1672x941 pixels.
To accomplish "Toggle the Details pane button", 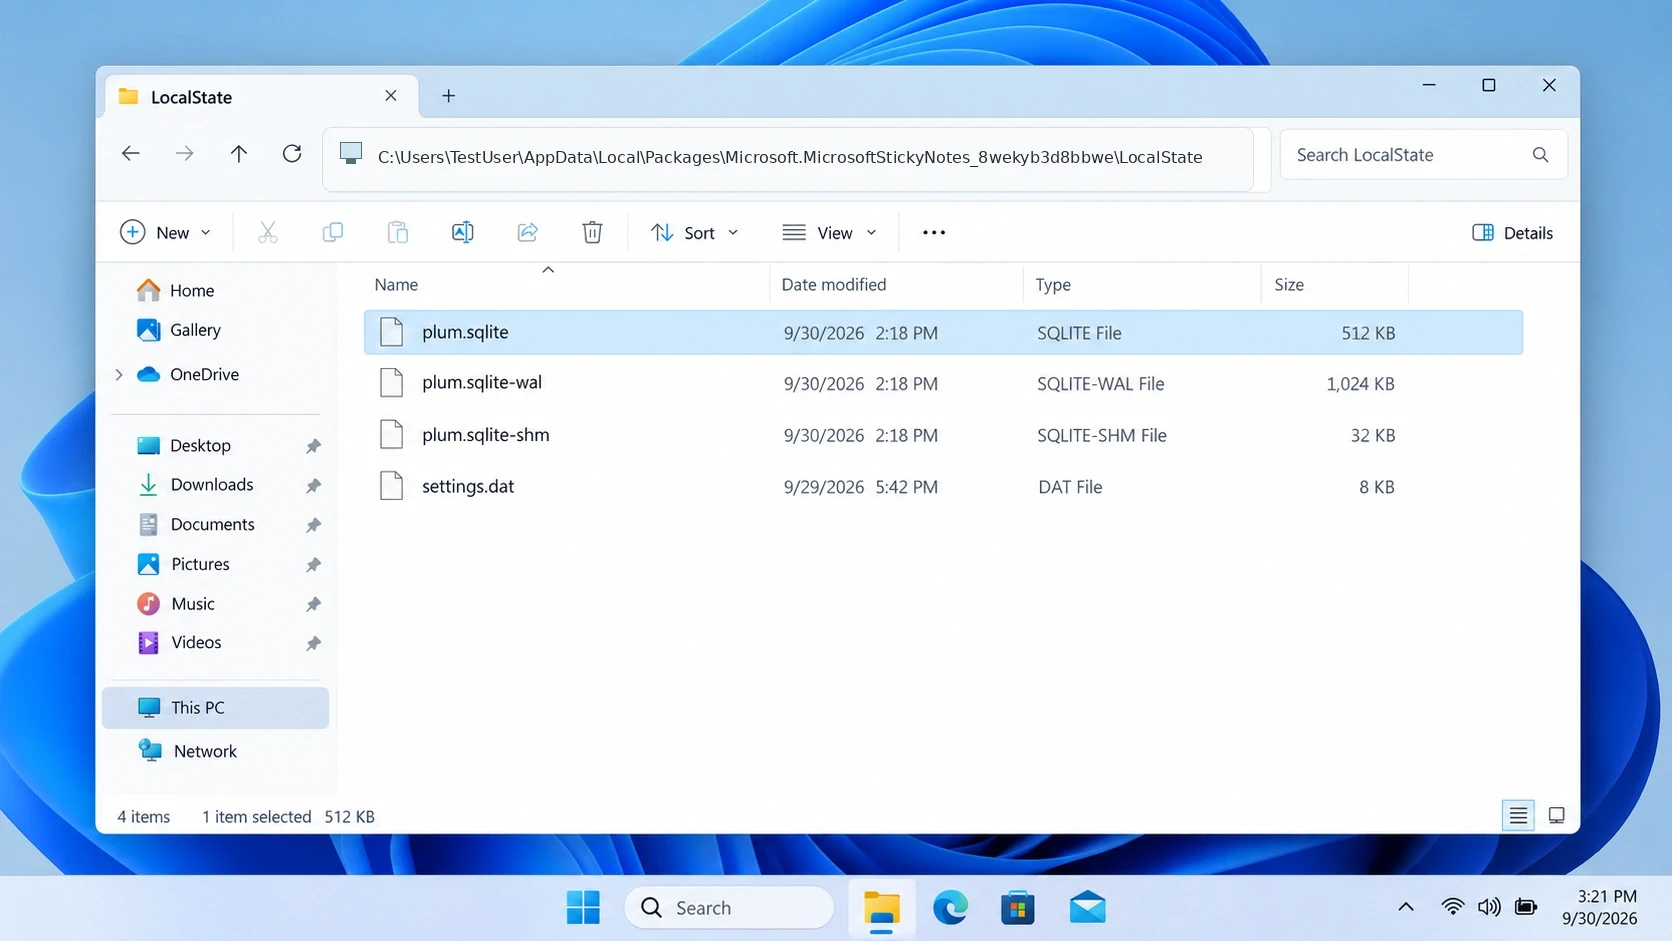I will (1512, 233).
